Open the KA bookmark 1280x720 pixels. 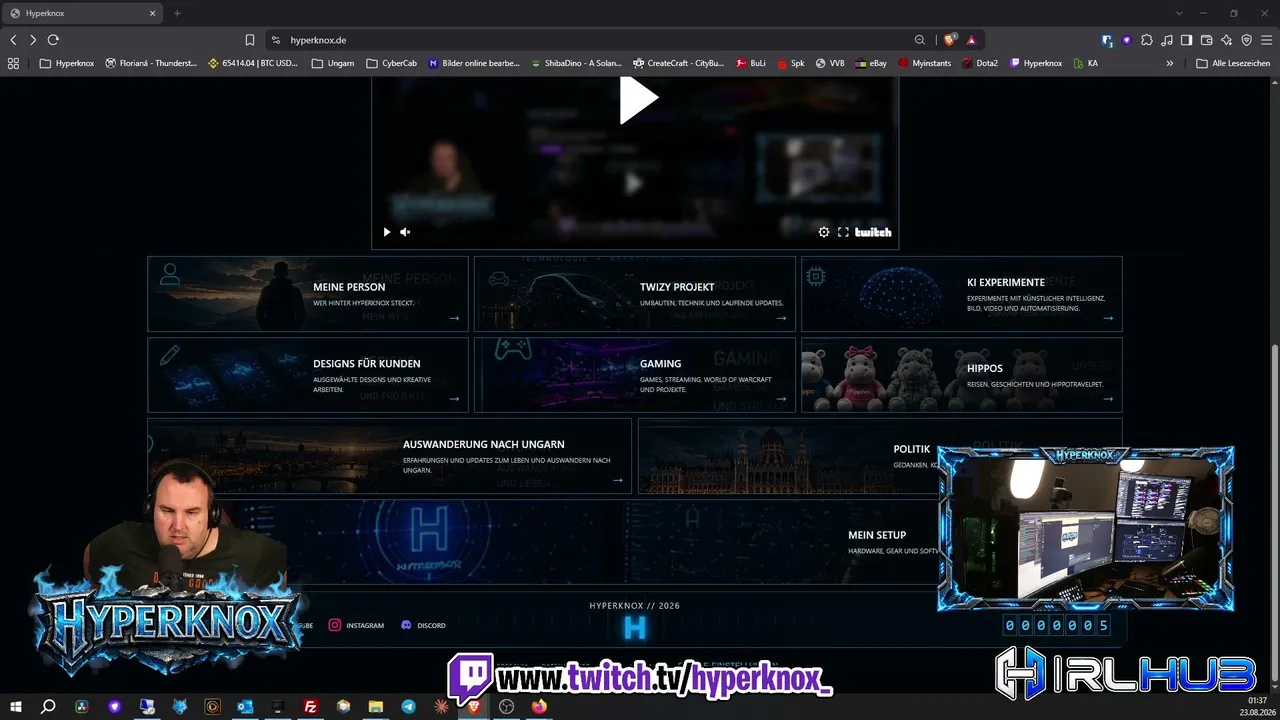[1086, 63]
